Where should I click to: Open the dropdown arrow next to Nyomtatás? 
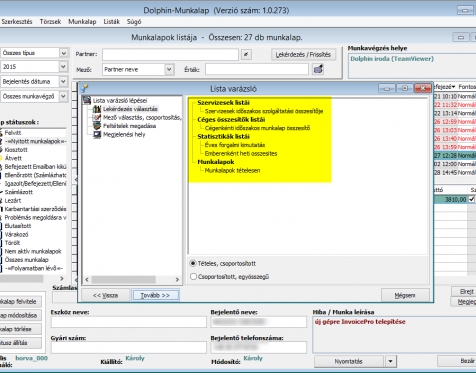pyautogui.click(x=390, y=361)
